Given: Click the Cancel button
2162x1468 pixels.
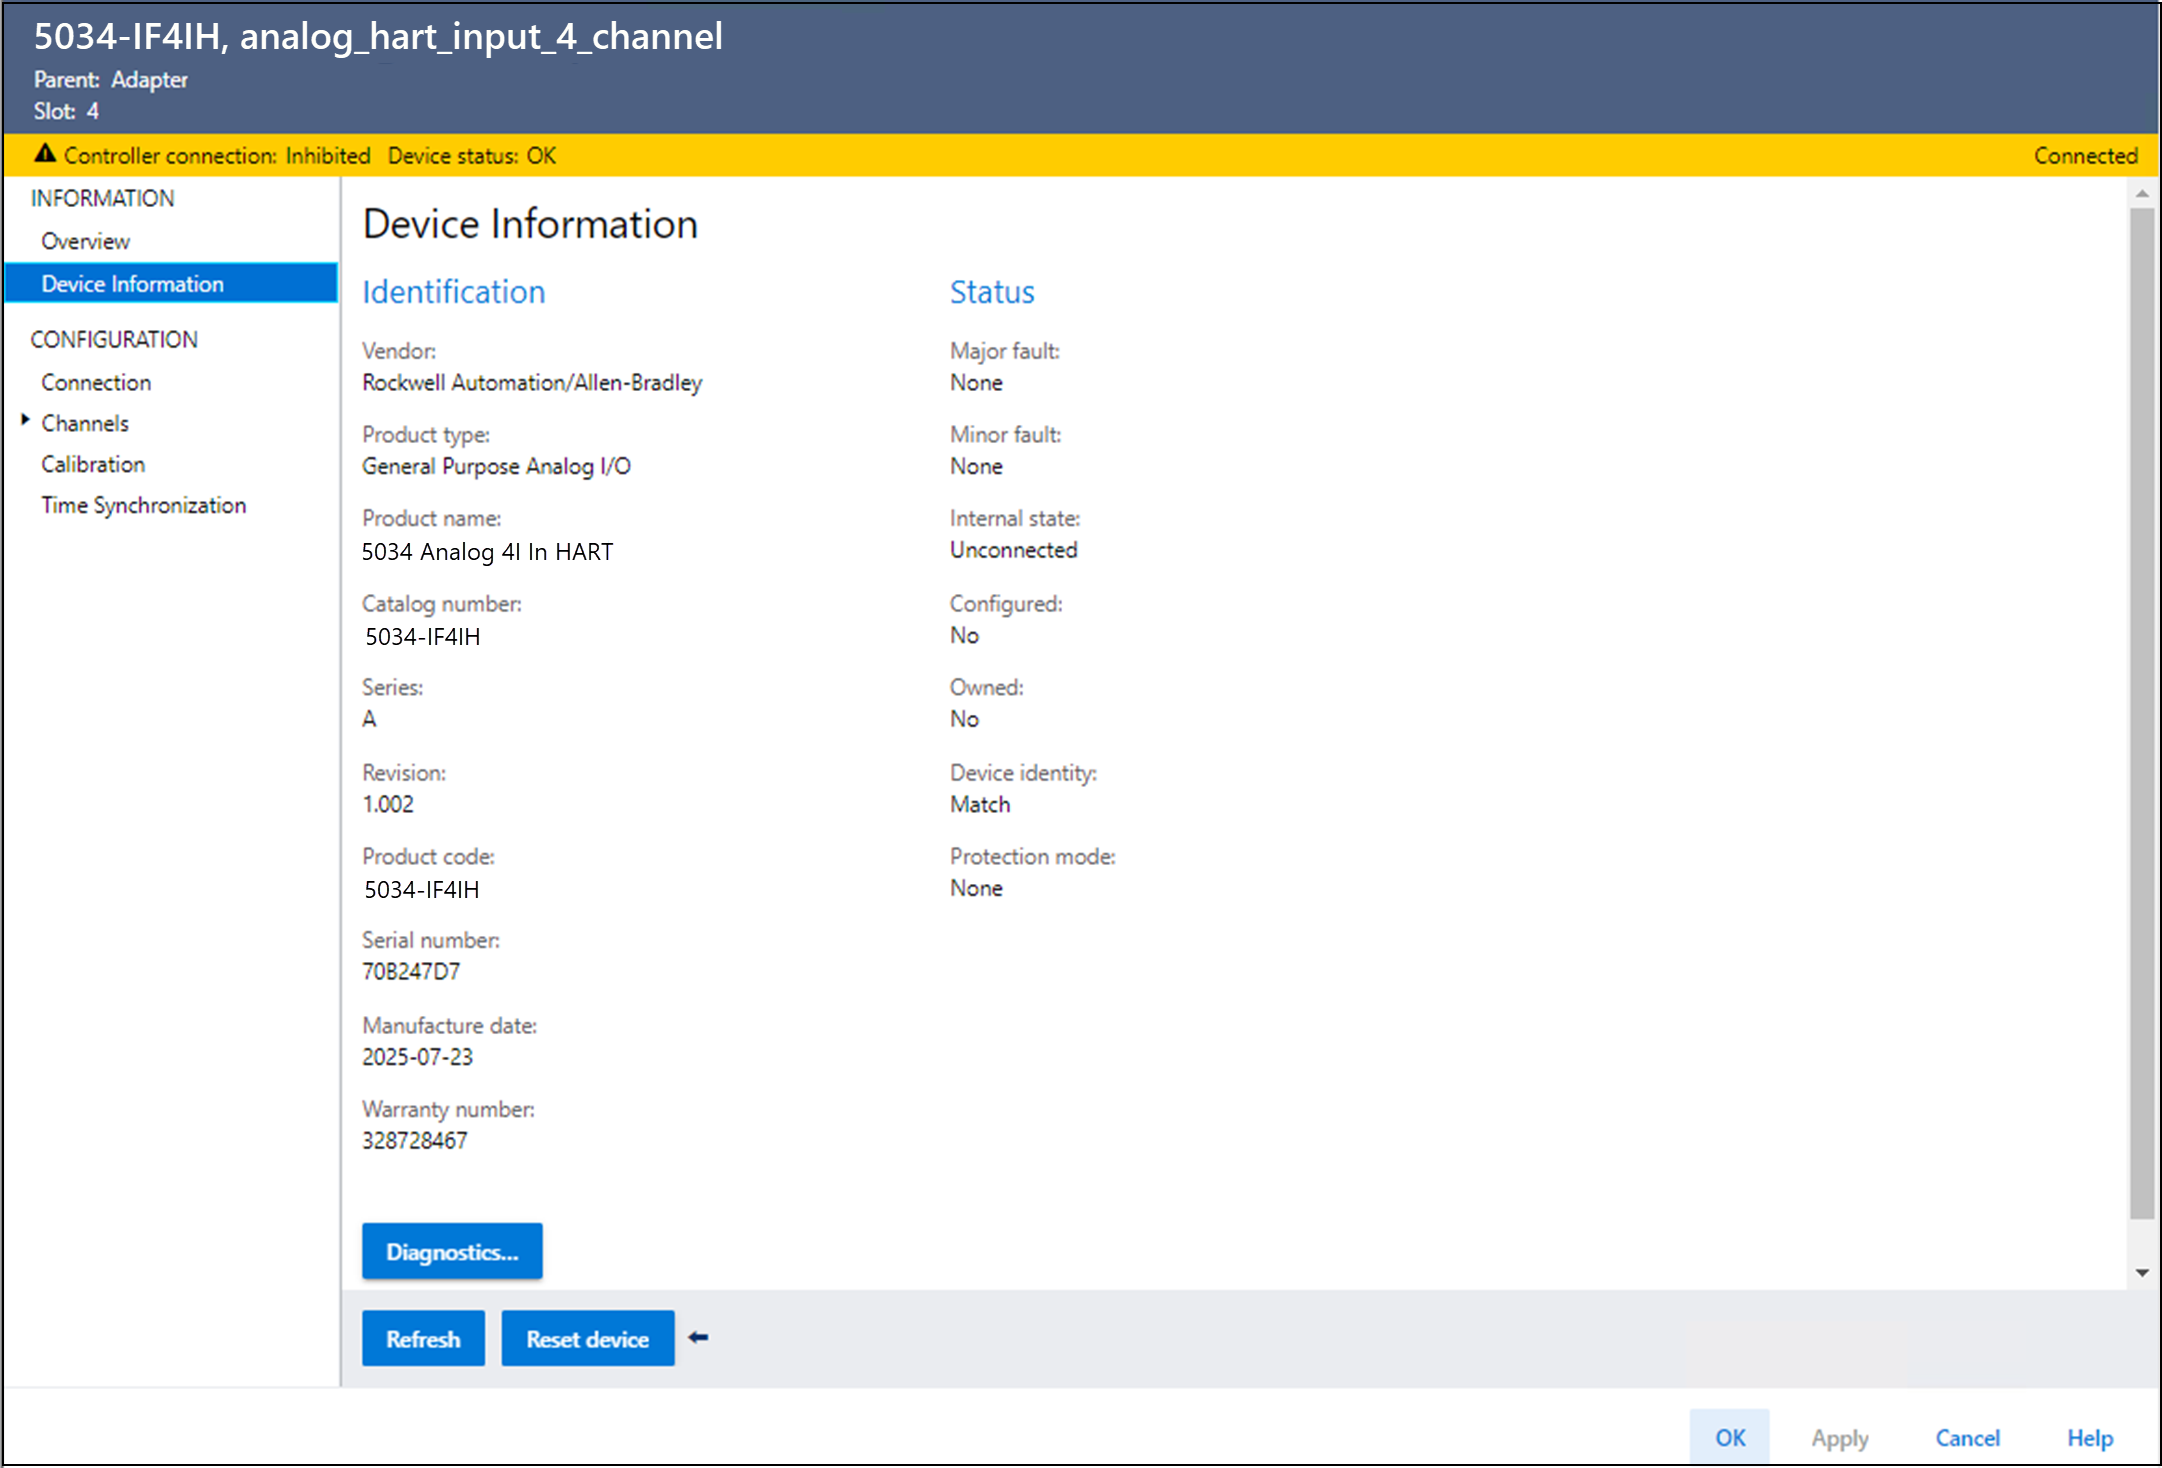Looking at the screenshot, I should click(x=1967, y=1437).
